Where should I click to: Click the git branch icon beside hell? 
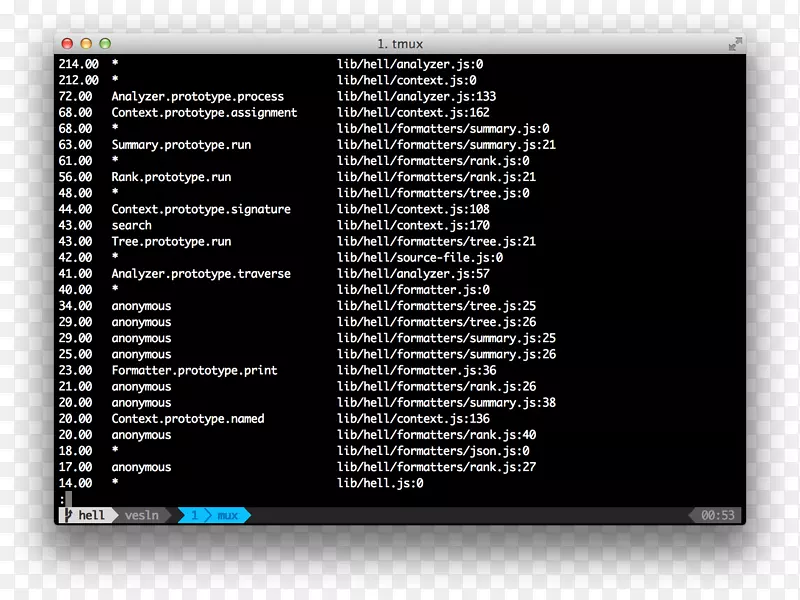coord(68,515)
